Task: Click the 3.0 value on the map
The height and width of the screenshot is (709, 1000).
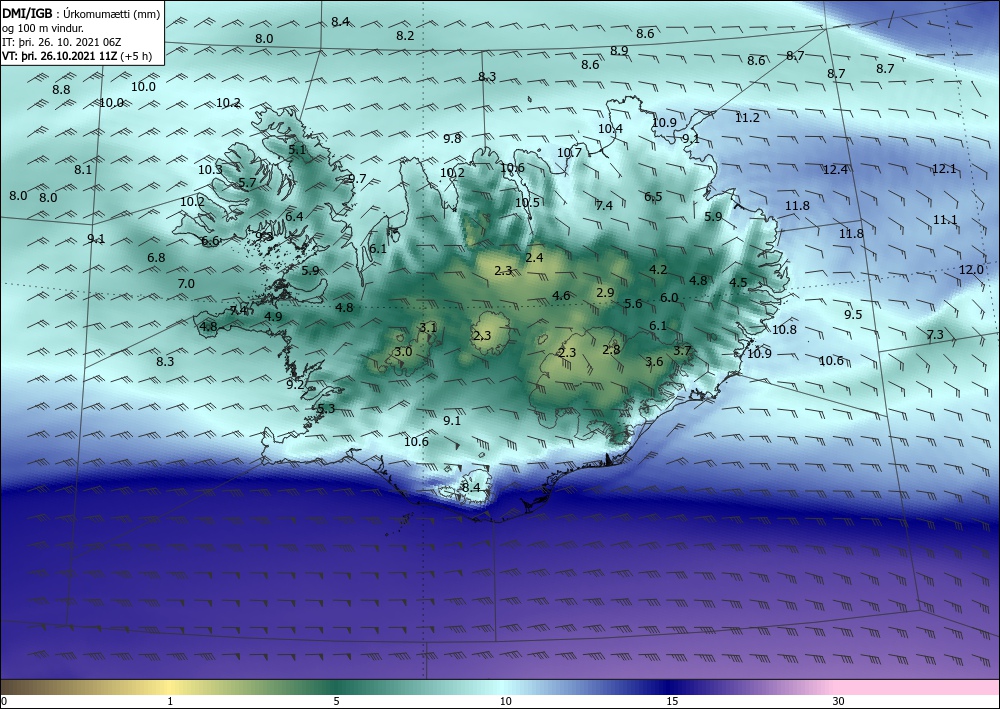Action: [403, 352]
